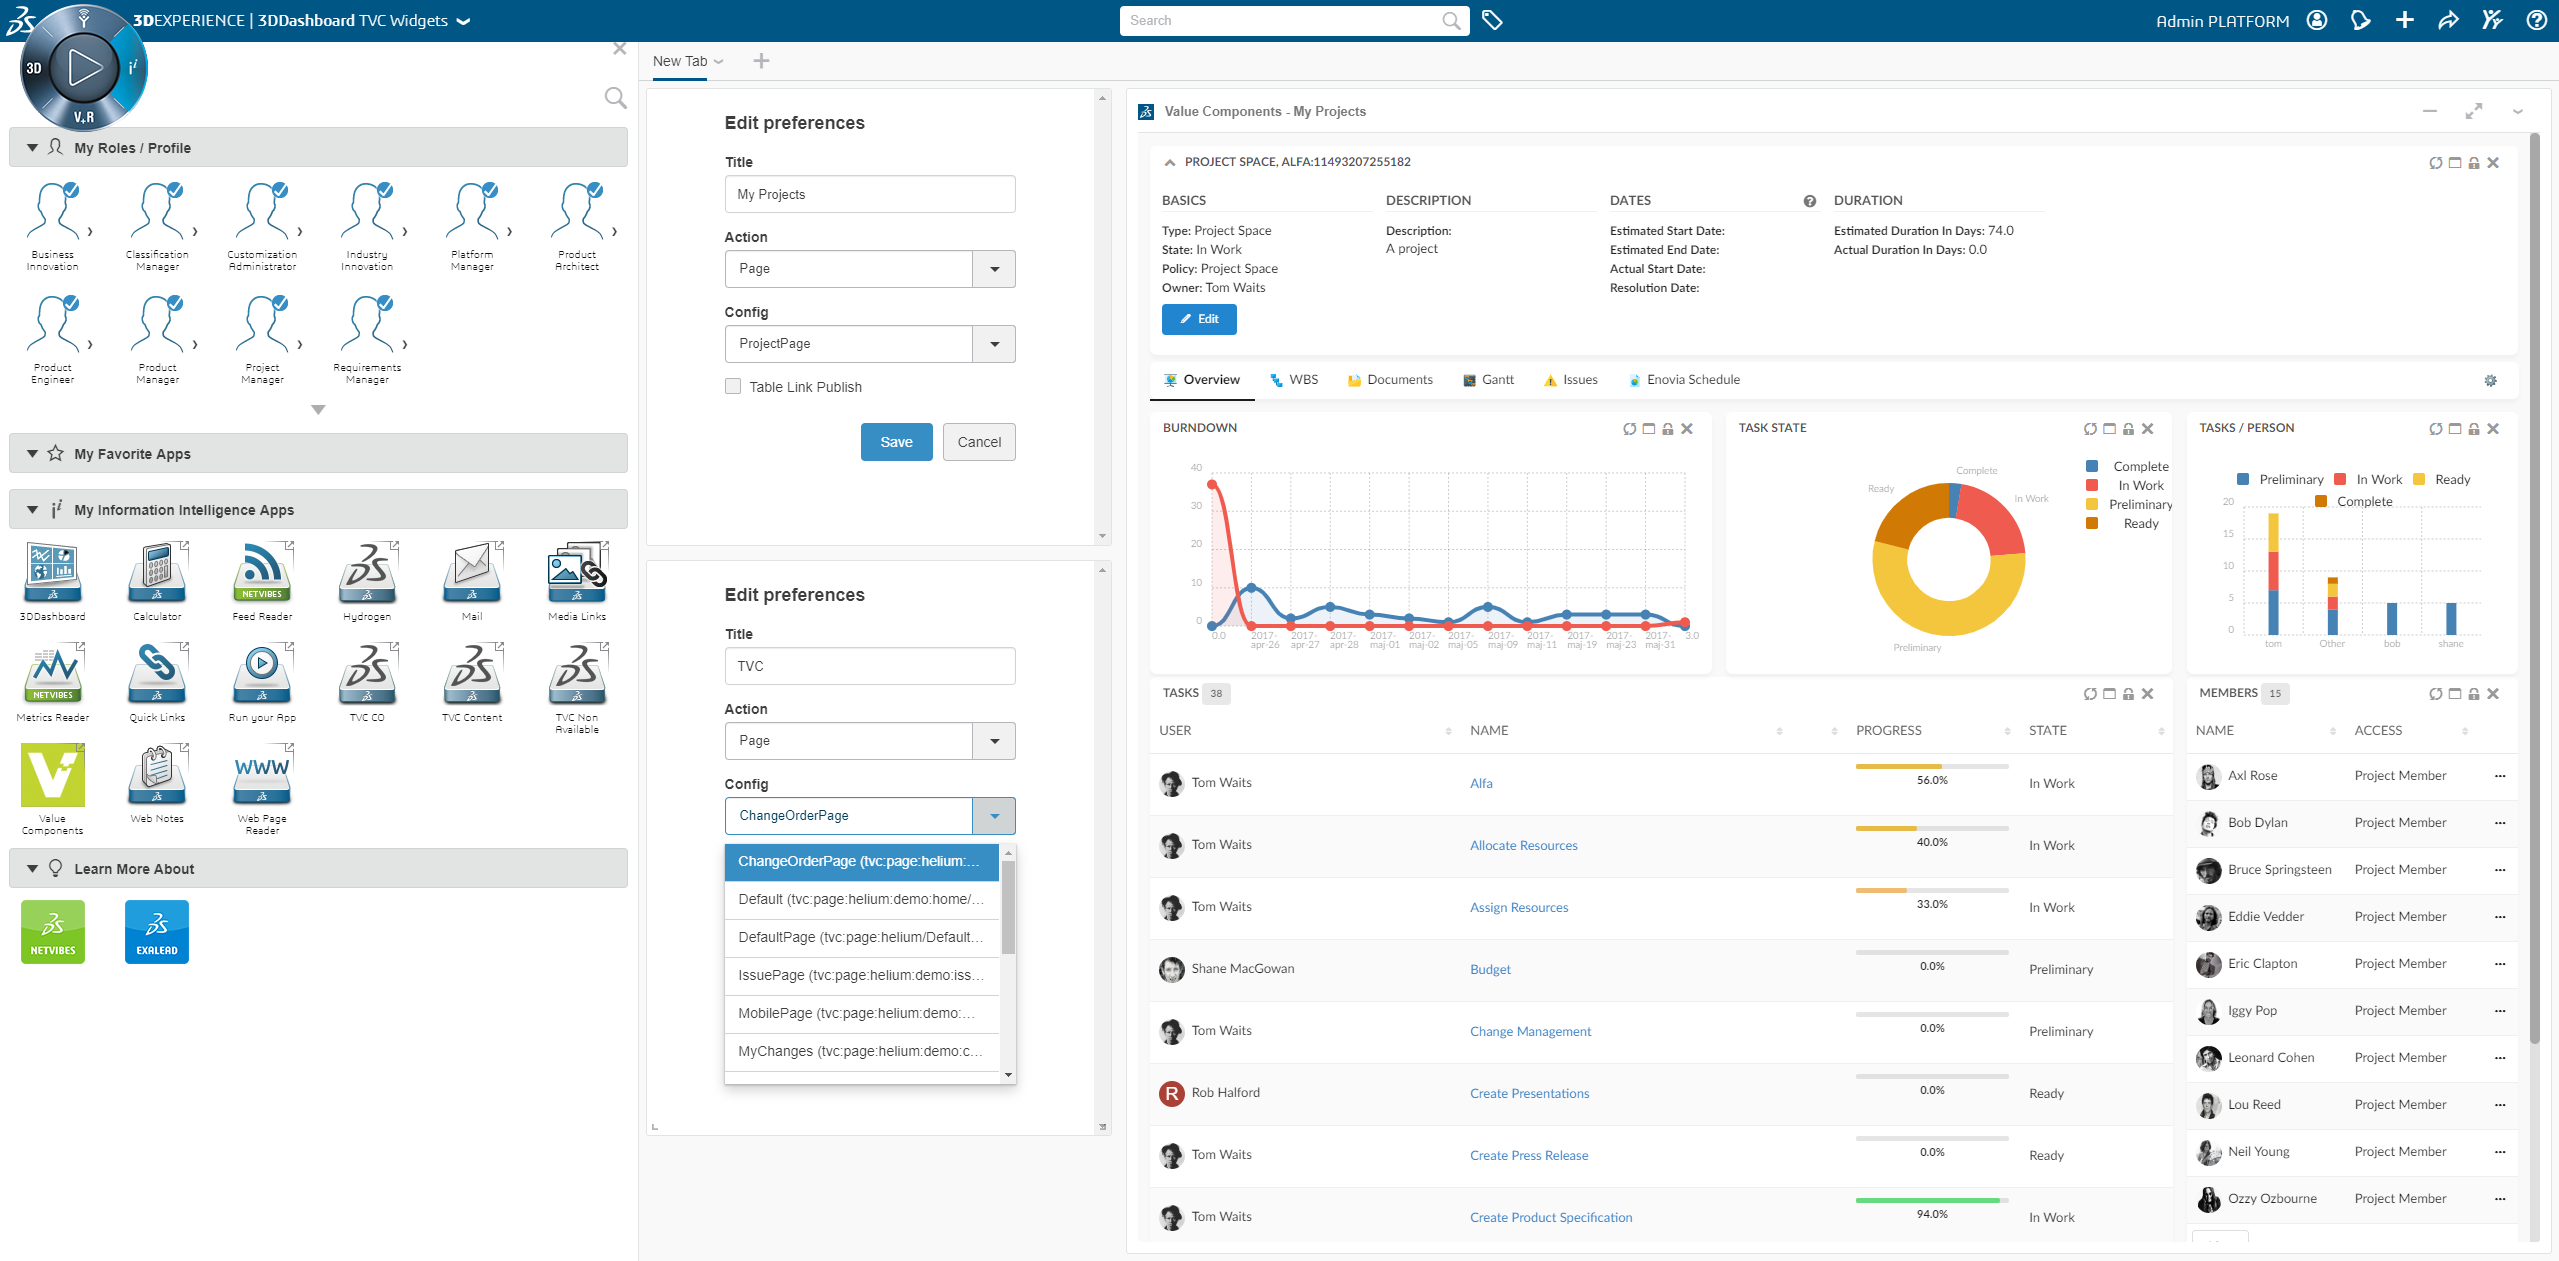Screen dimensions: 2559x1261
Task: Open the Allocate Resources task link
Action: 1523,845
